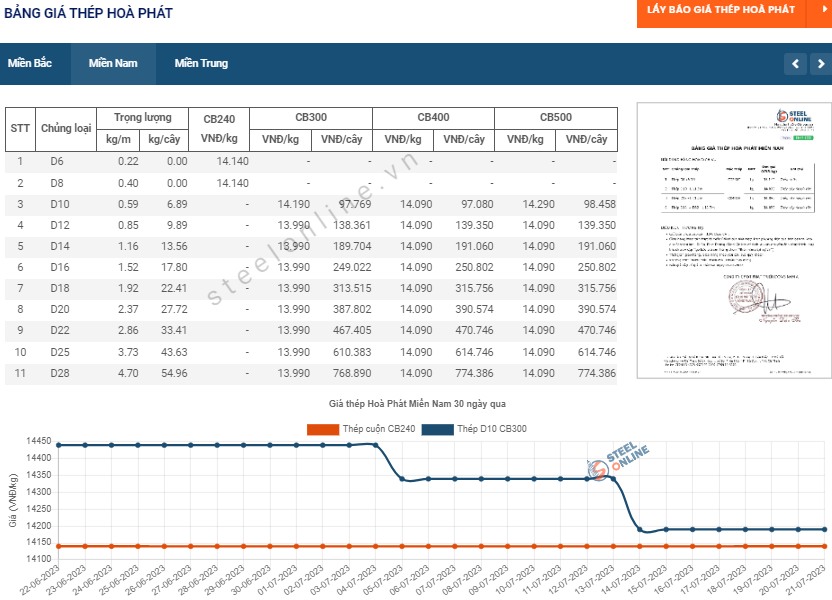This screenshot has height=600, width=832.
Task: Select the D16 row label
Action: coord(59,267)
